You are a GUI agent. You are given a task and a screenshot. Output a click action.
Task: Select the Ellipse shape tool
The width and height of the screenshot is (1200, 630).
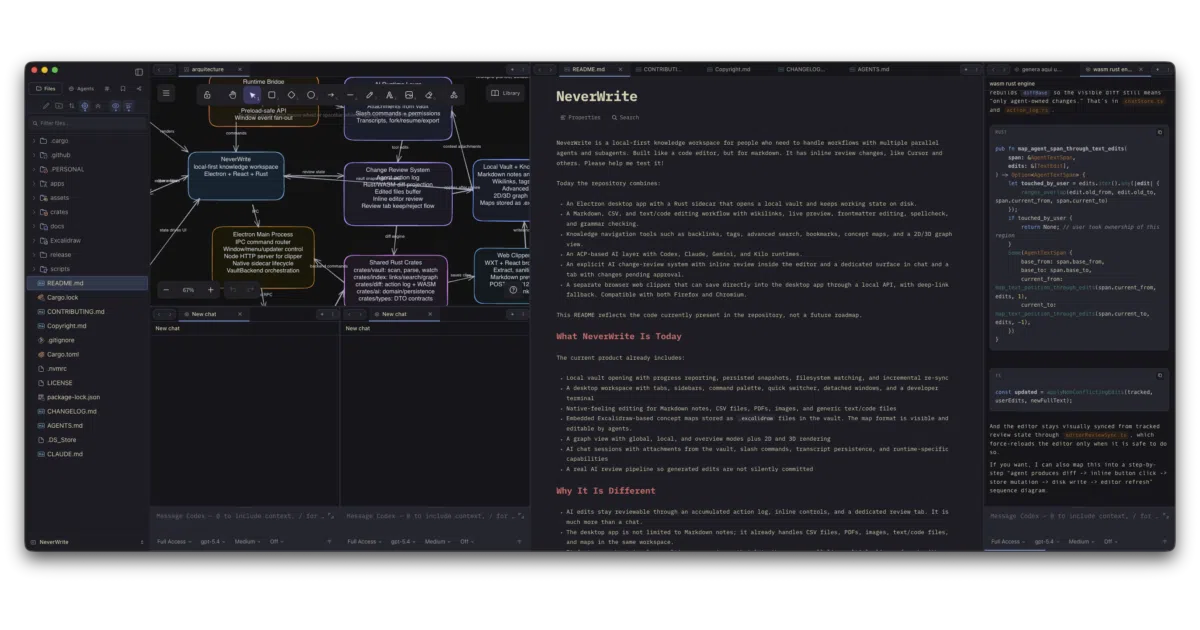tap(311, 95)
